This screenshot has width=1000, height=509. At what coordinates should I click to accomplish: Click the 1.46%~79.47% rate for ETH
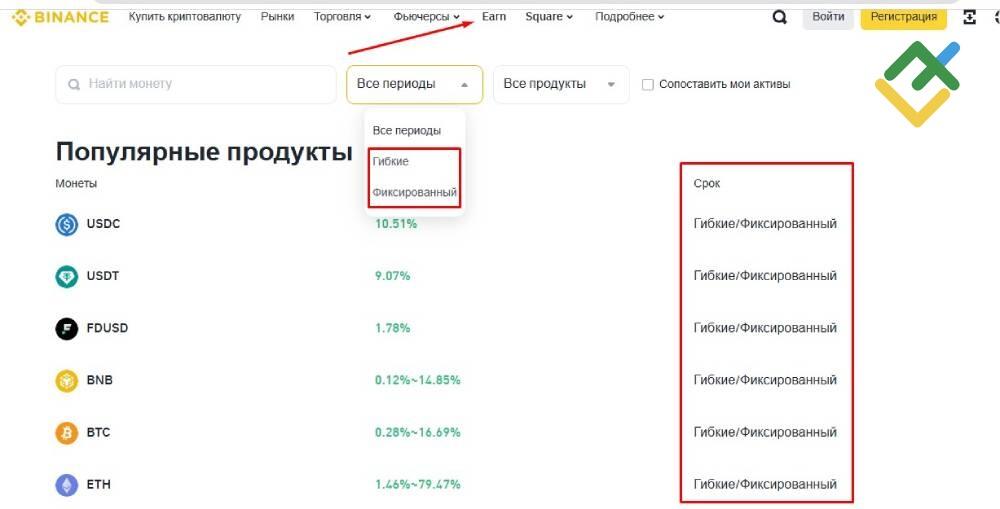coord(418,485)
